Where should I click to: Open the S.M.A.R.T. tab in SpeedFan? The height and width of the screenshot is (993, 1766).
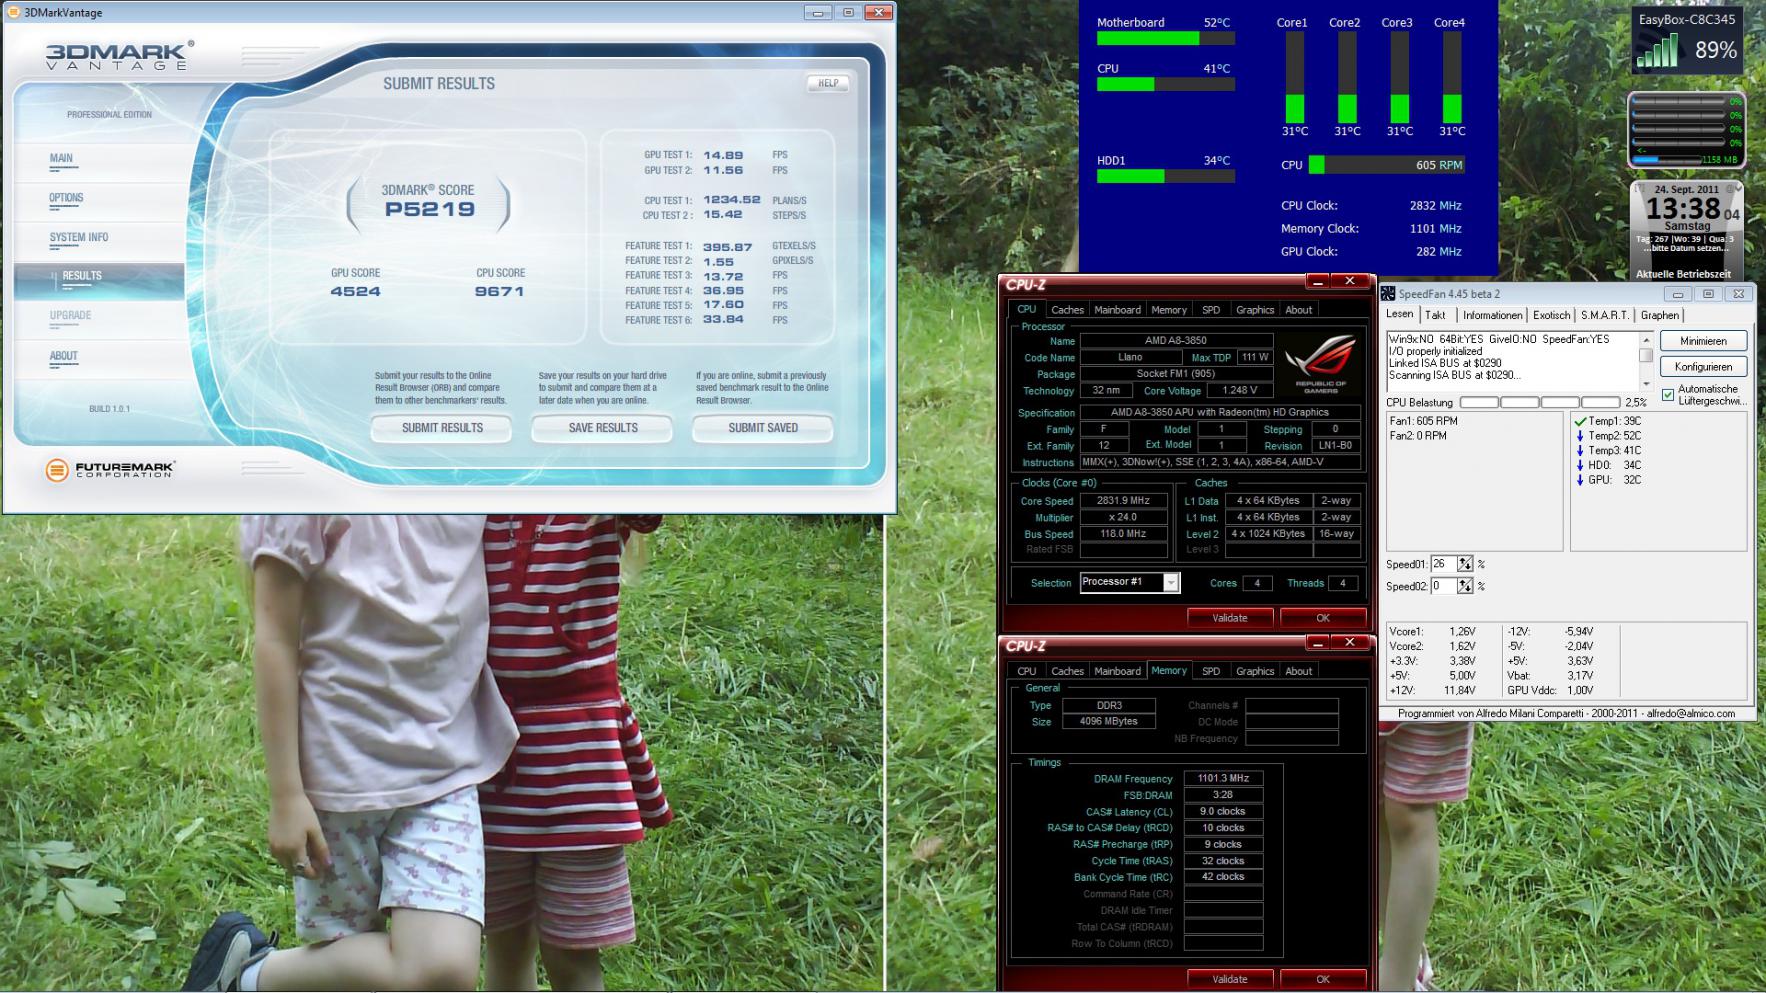coord(1604,315)
